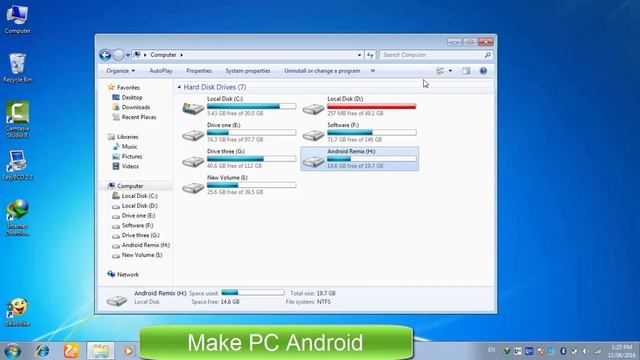This screenshot has width=640, height=360.
Task: Click the EasyBCD desktop shortcut
Action: click(x=17, y=165)
